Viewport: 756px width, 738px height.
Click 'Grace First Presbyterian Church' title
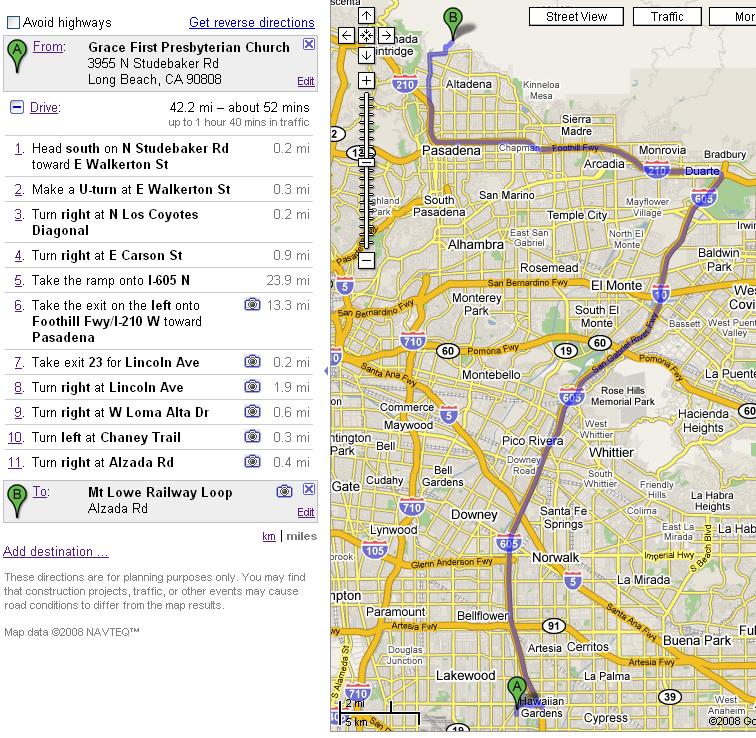tap(189, 47)
